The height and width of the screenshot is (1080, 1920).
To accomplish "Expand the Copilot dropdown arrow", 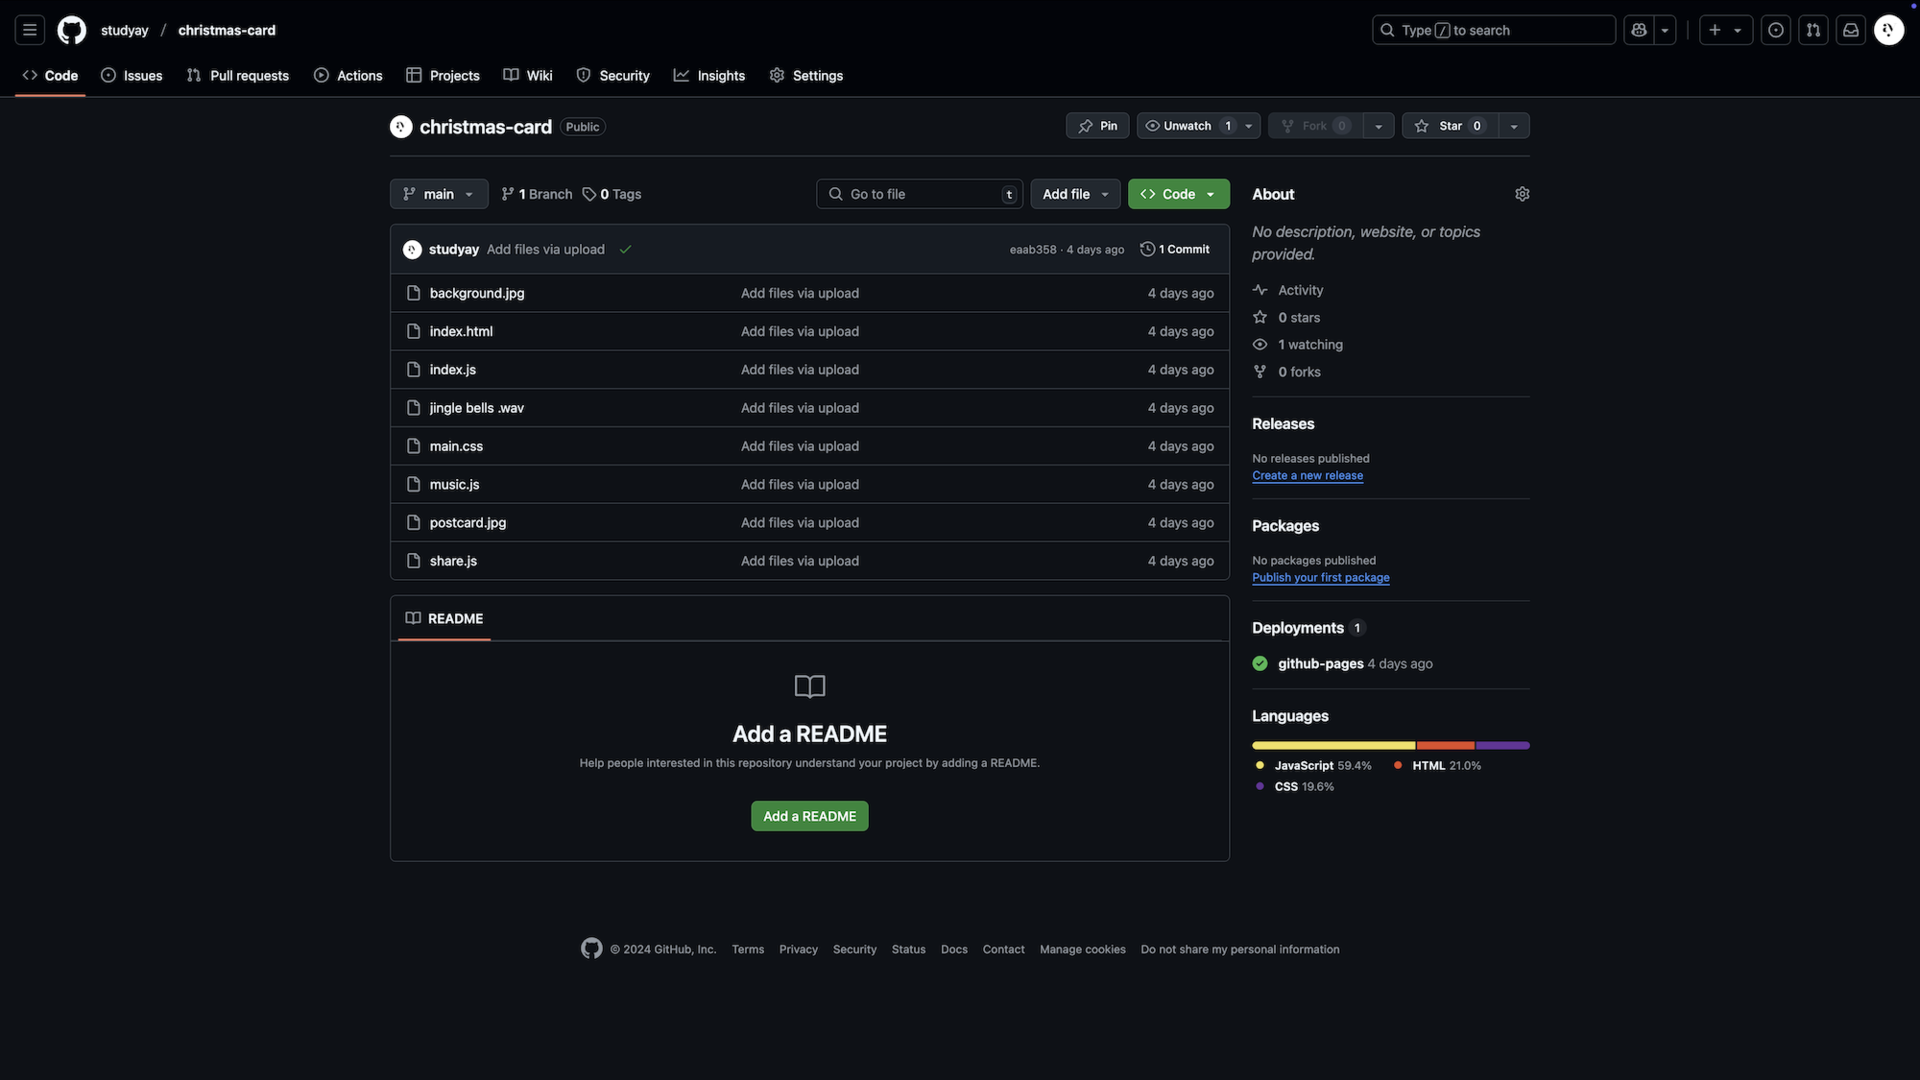I will pyautogui.click(x=1665, y=30).
